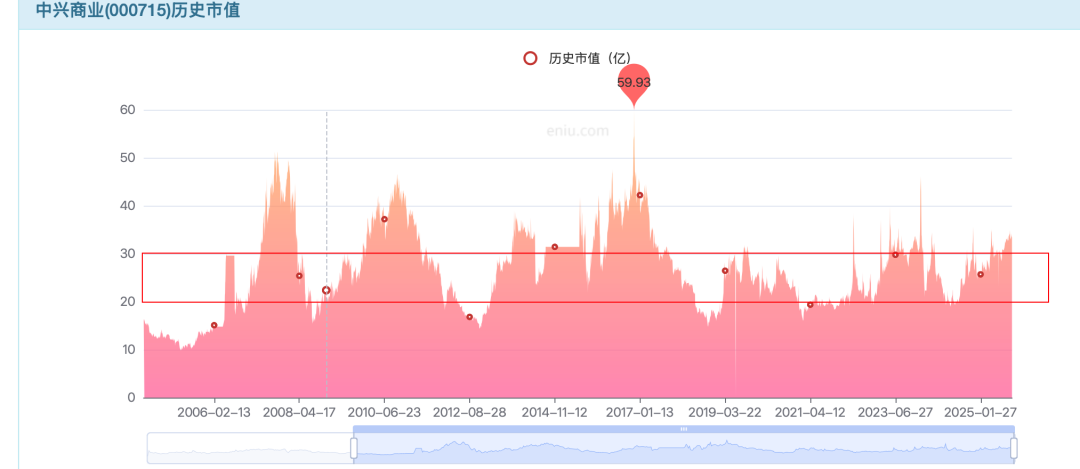Image resolution: width=1080 pixels, height=469 pixels.
Task: Click the 40 y-axis label
Action: point(128,206)
